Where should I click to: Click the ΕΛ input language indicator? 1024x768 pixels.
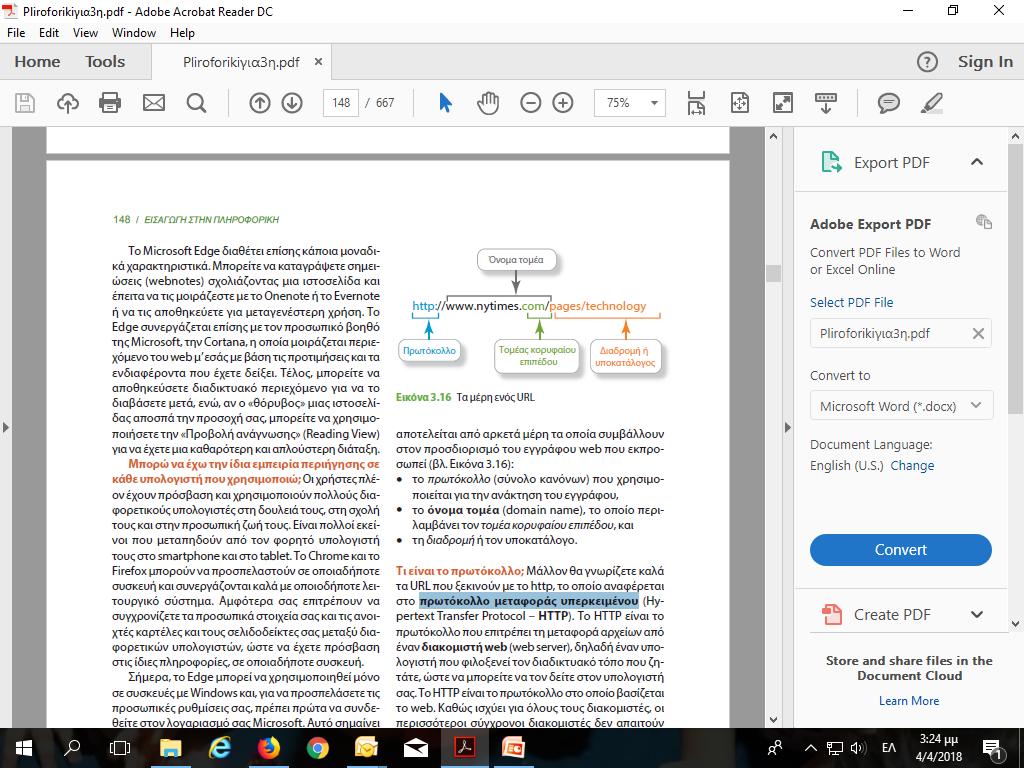[889, 748]
